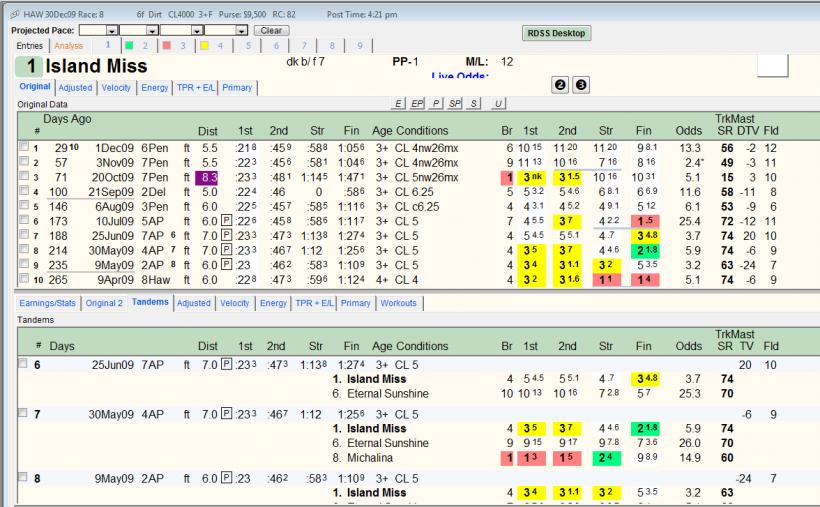Check the box for row 3 (20Oct09)

tap(24, 176)
